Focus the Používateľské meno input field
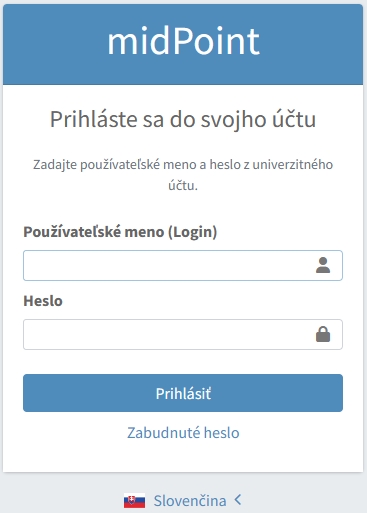 (x=183, y=265)
